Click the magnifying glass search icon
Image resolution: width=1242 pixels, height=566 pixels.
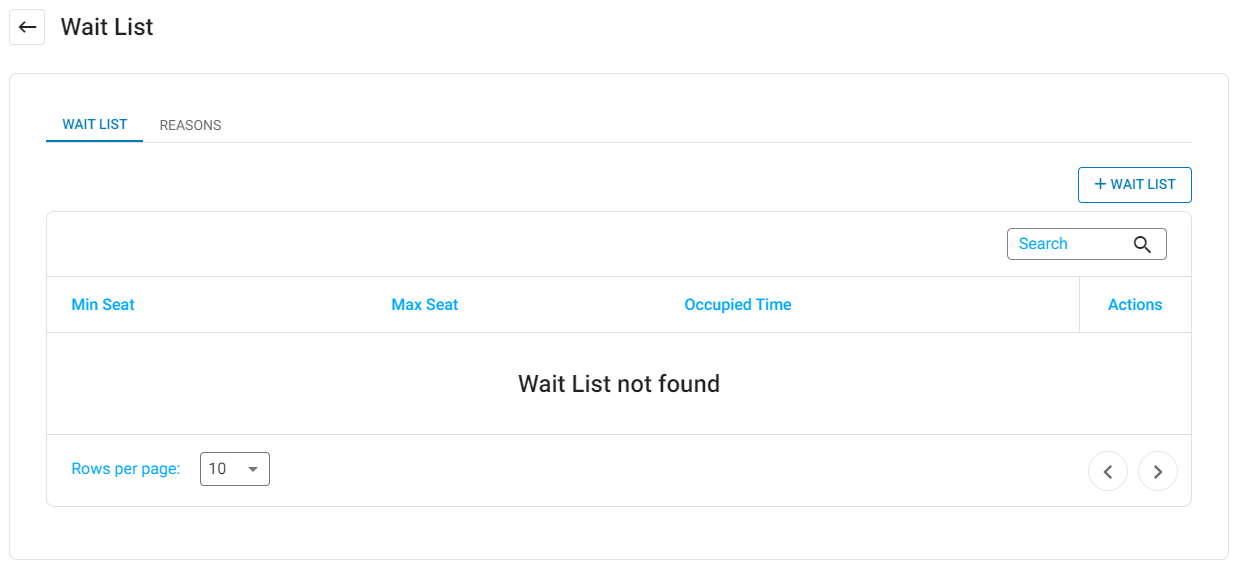click(1142, 244)
